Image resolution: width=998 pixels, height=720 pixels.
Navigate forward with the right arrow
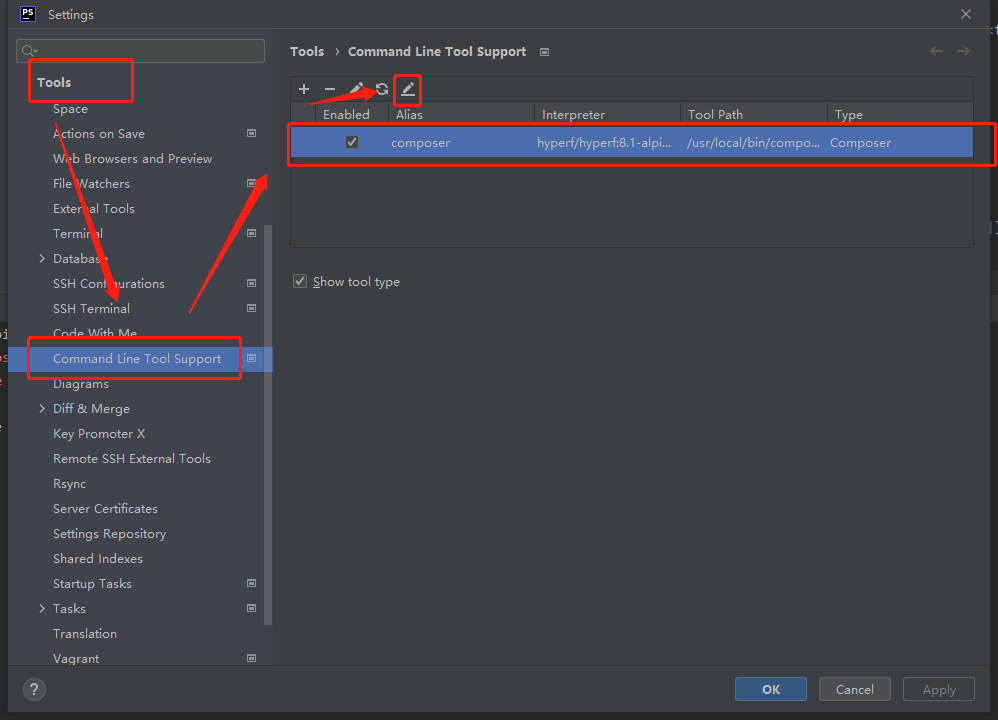[963, 52]
